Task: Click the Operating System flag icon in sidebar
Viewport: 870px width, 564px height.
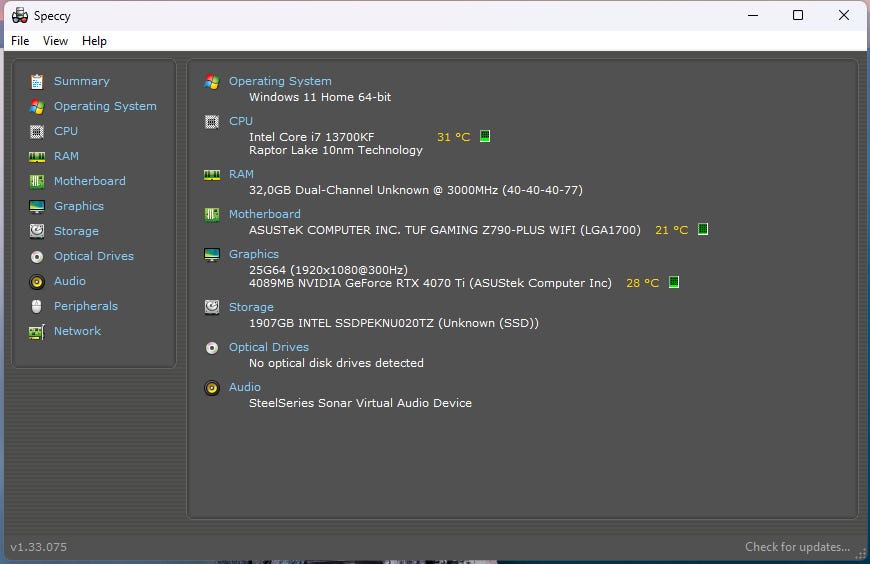Action: 37,107
